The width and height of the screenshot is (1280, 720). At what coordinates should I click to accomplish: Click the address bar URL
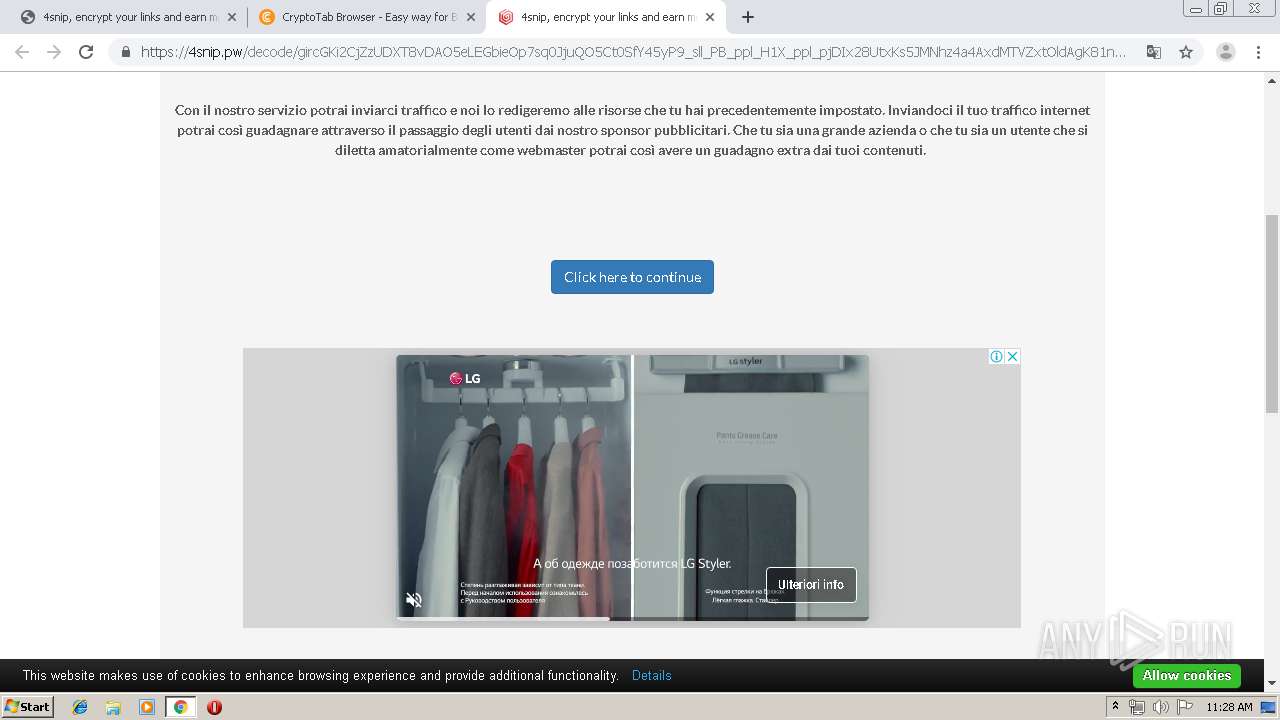coord(633,52)
